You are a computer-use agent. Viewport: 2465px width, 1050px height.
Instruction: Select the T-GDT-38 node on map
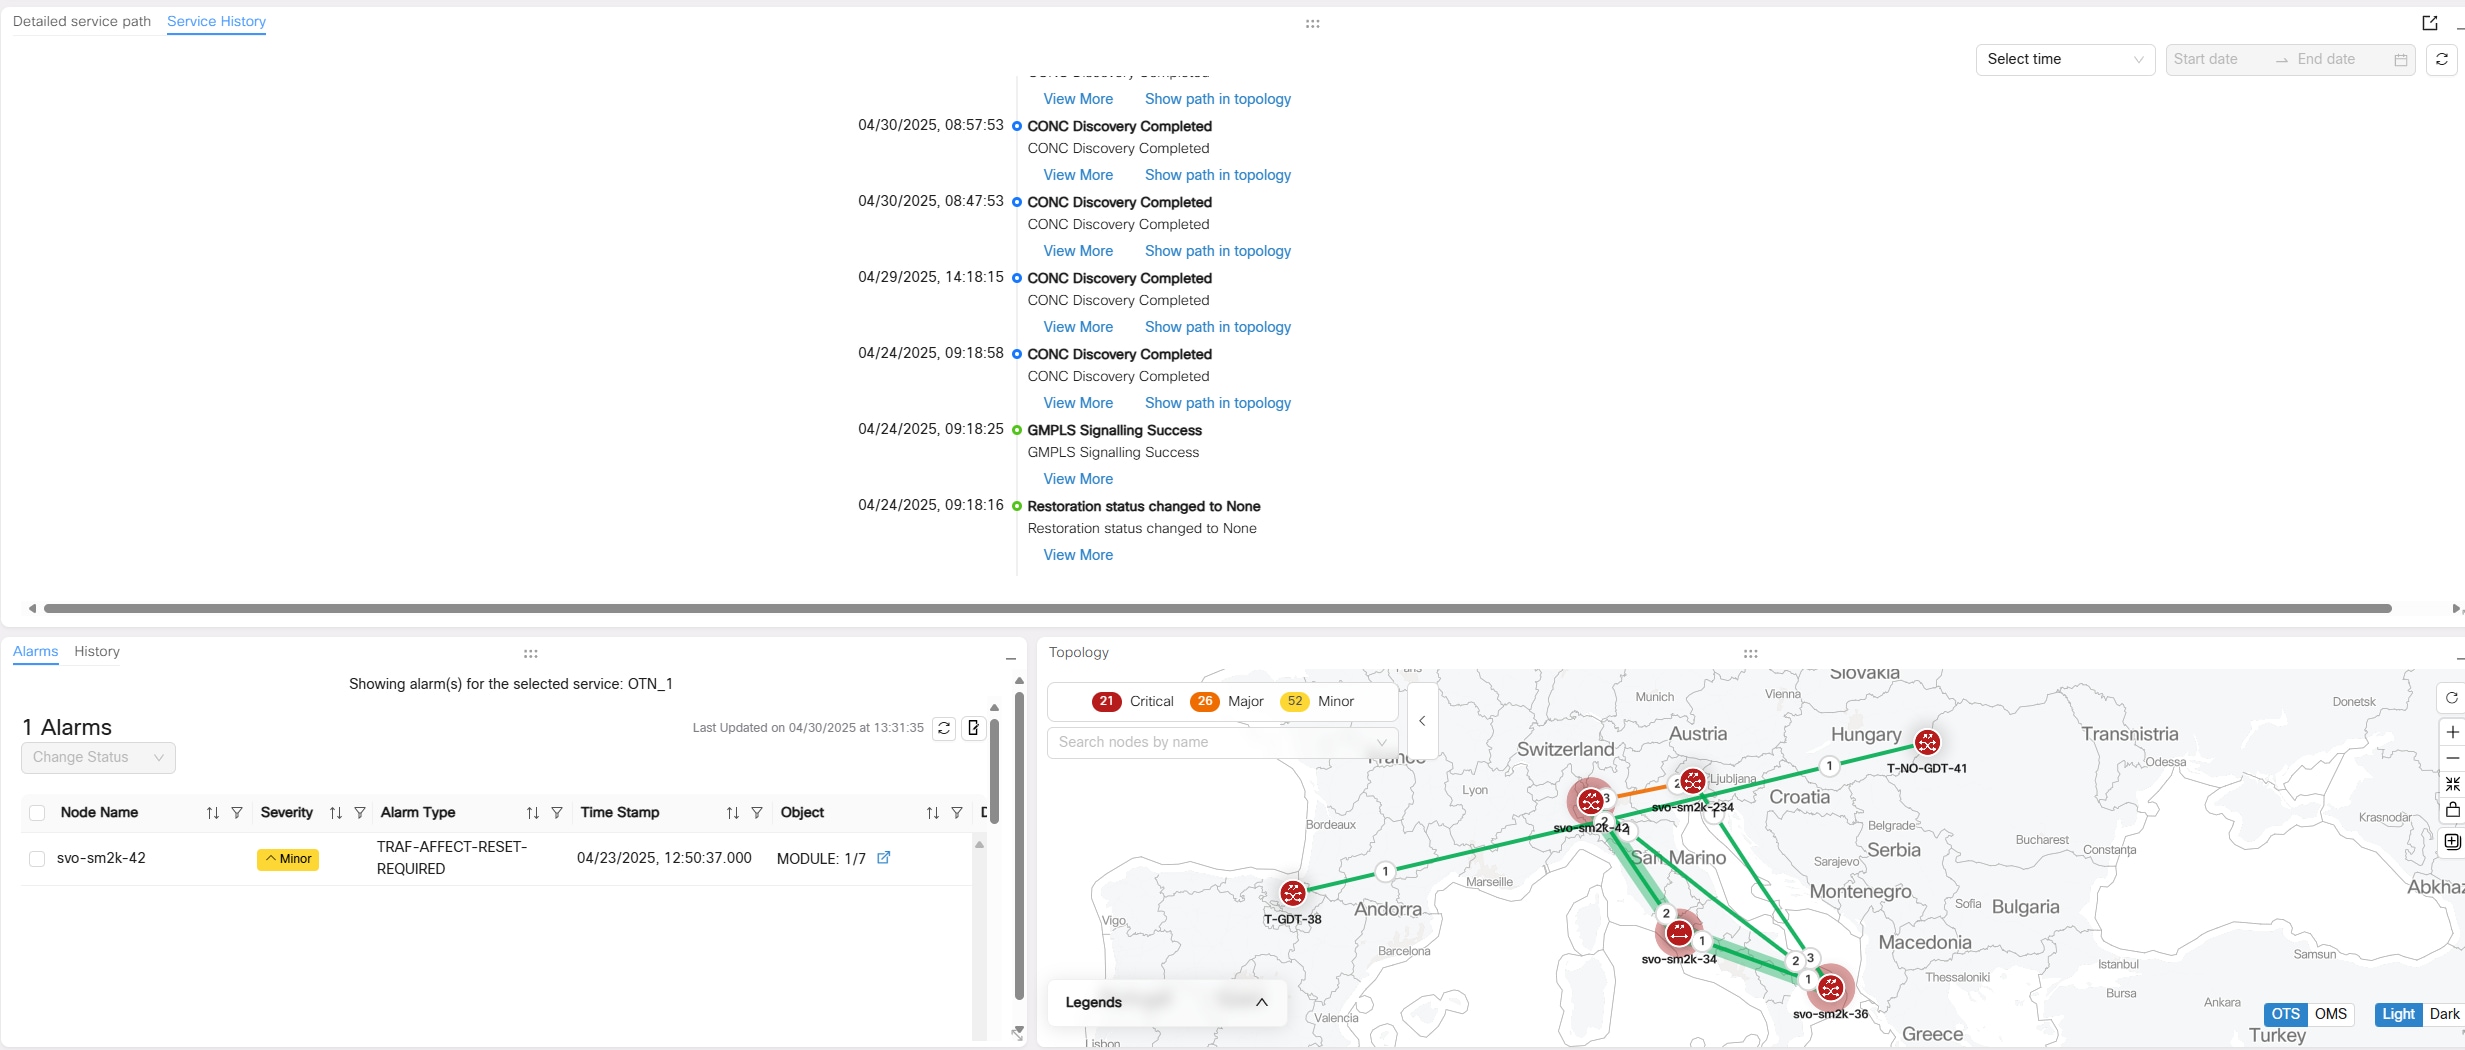coord(1293,893)
